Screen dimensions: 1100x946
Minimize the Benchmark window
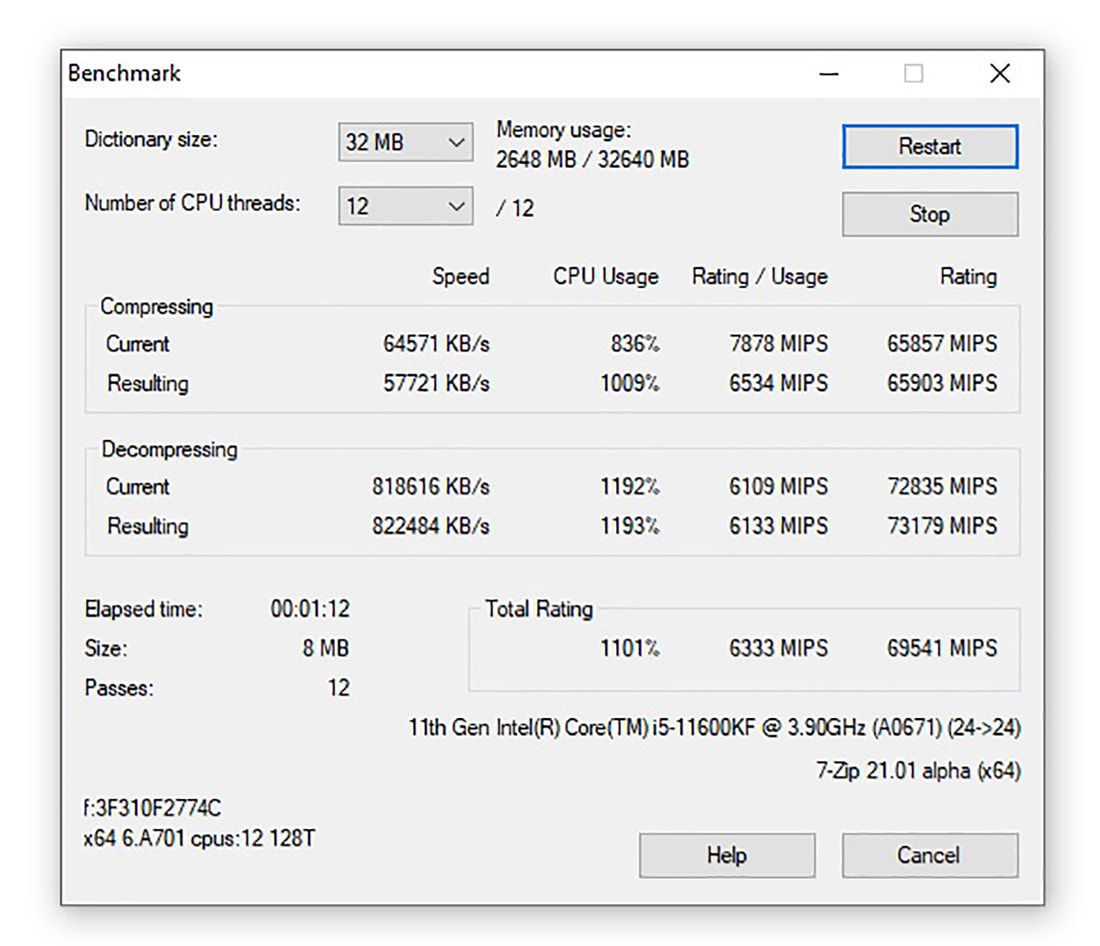(827, 74)
